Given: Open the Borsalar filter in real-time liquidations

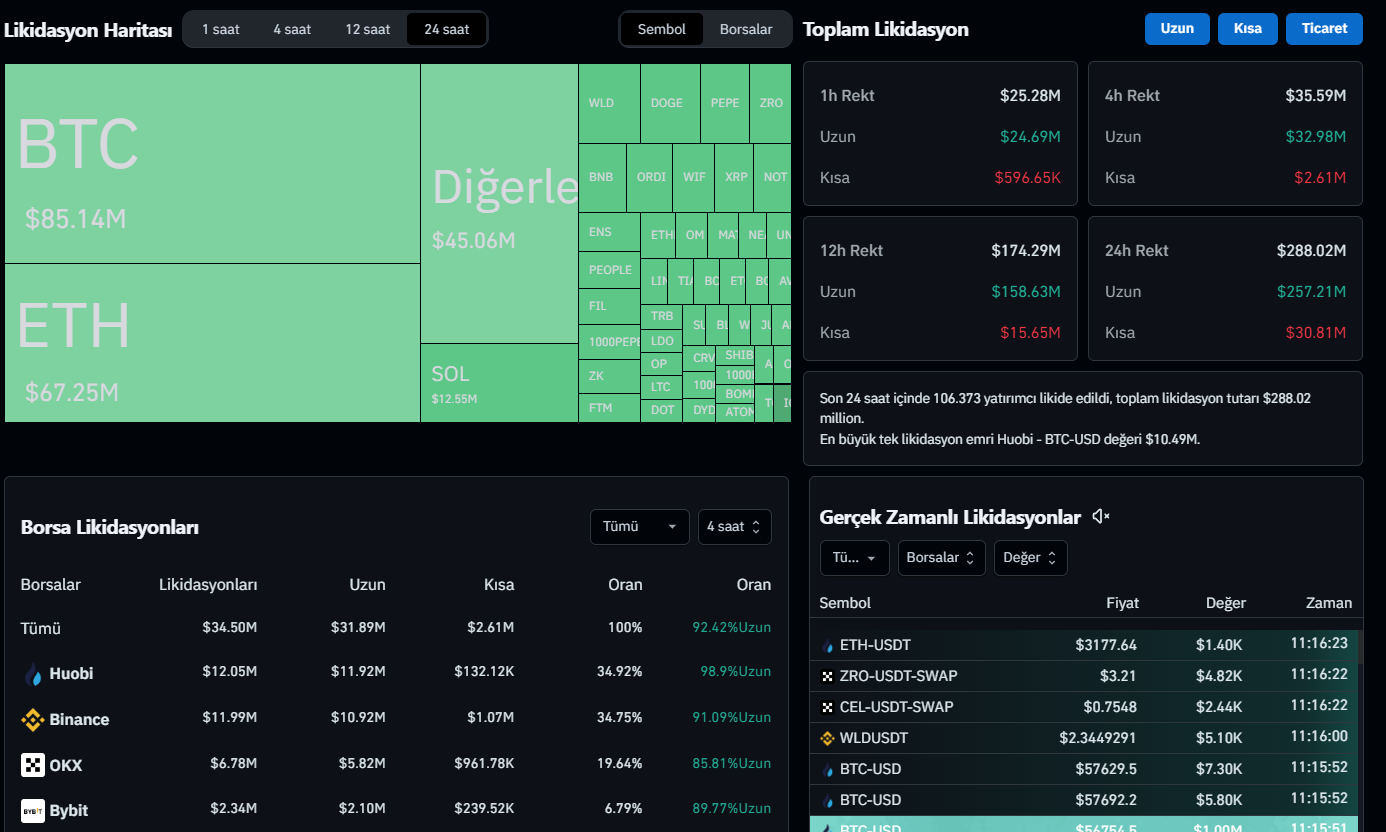Looking at the screenshot, I should click(941, 558).
